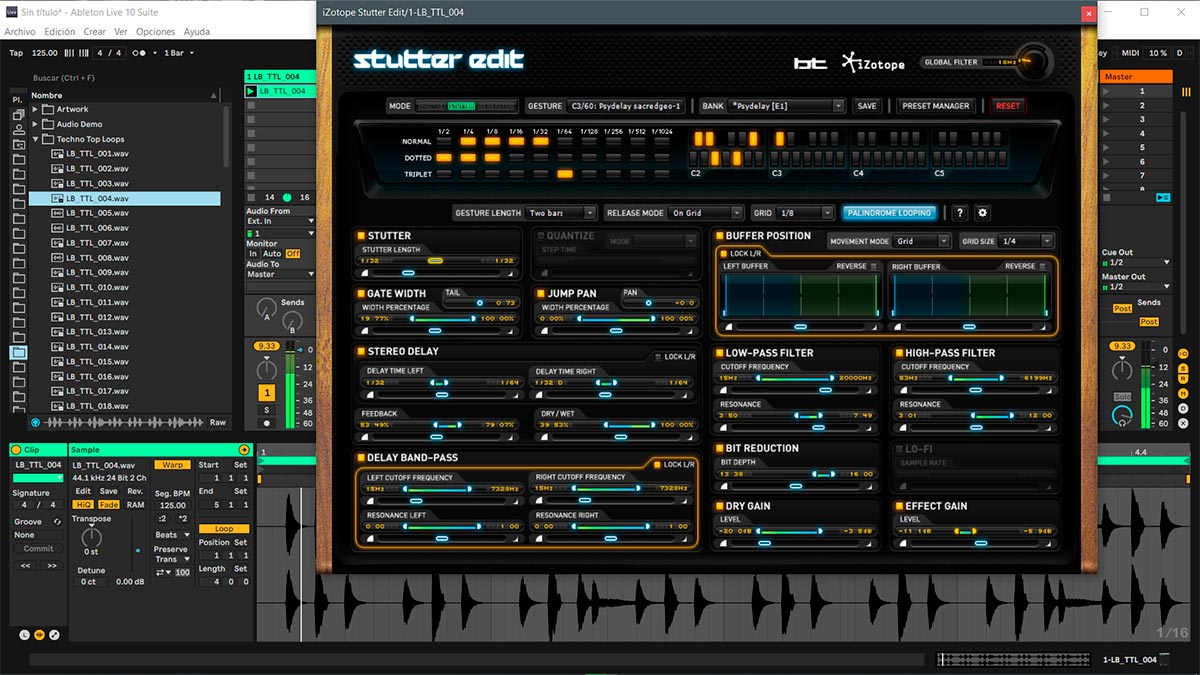Open the Movement Mode dropdown
Image resolution: width=1200 pixels, height=675 pixels.
pos(922,241)
